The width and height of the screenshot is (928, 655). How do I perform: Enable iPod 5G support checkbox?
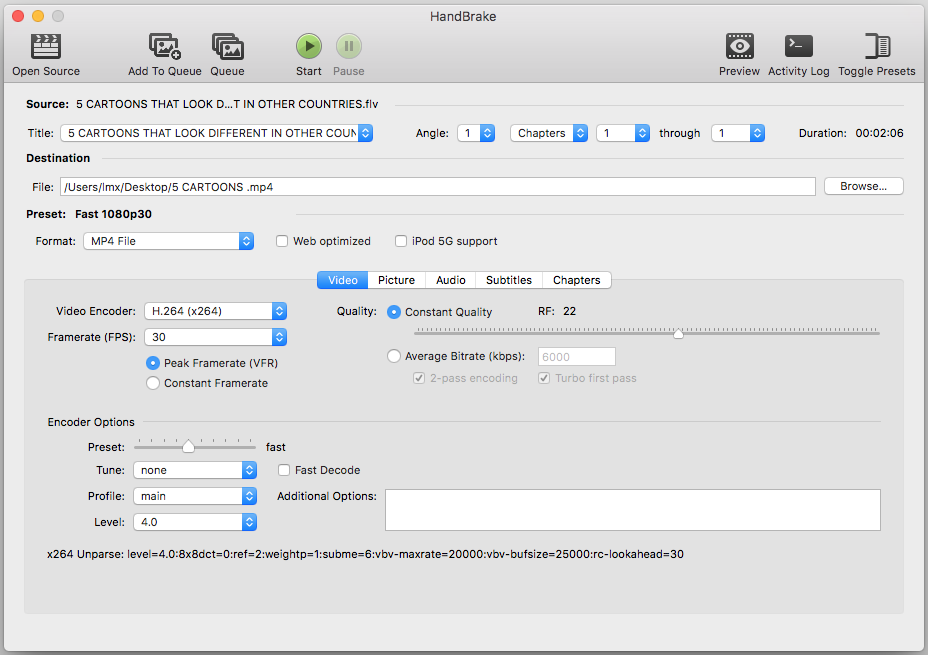click(401, 241)
